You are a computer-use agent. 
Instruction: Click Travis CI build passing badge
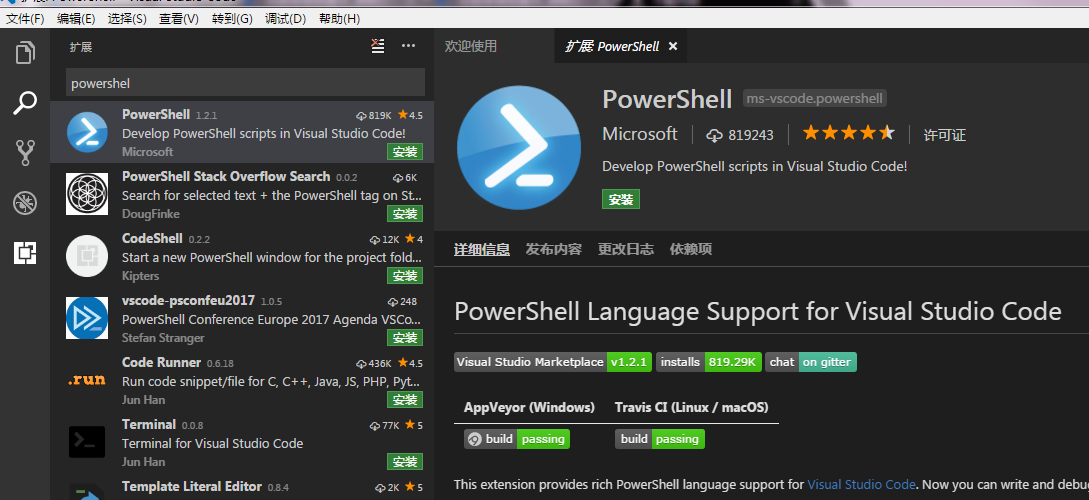[660, 439]
